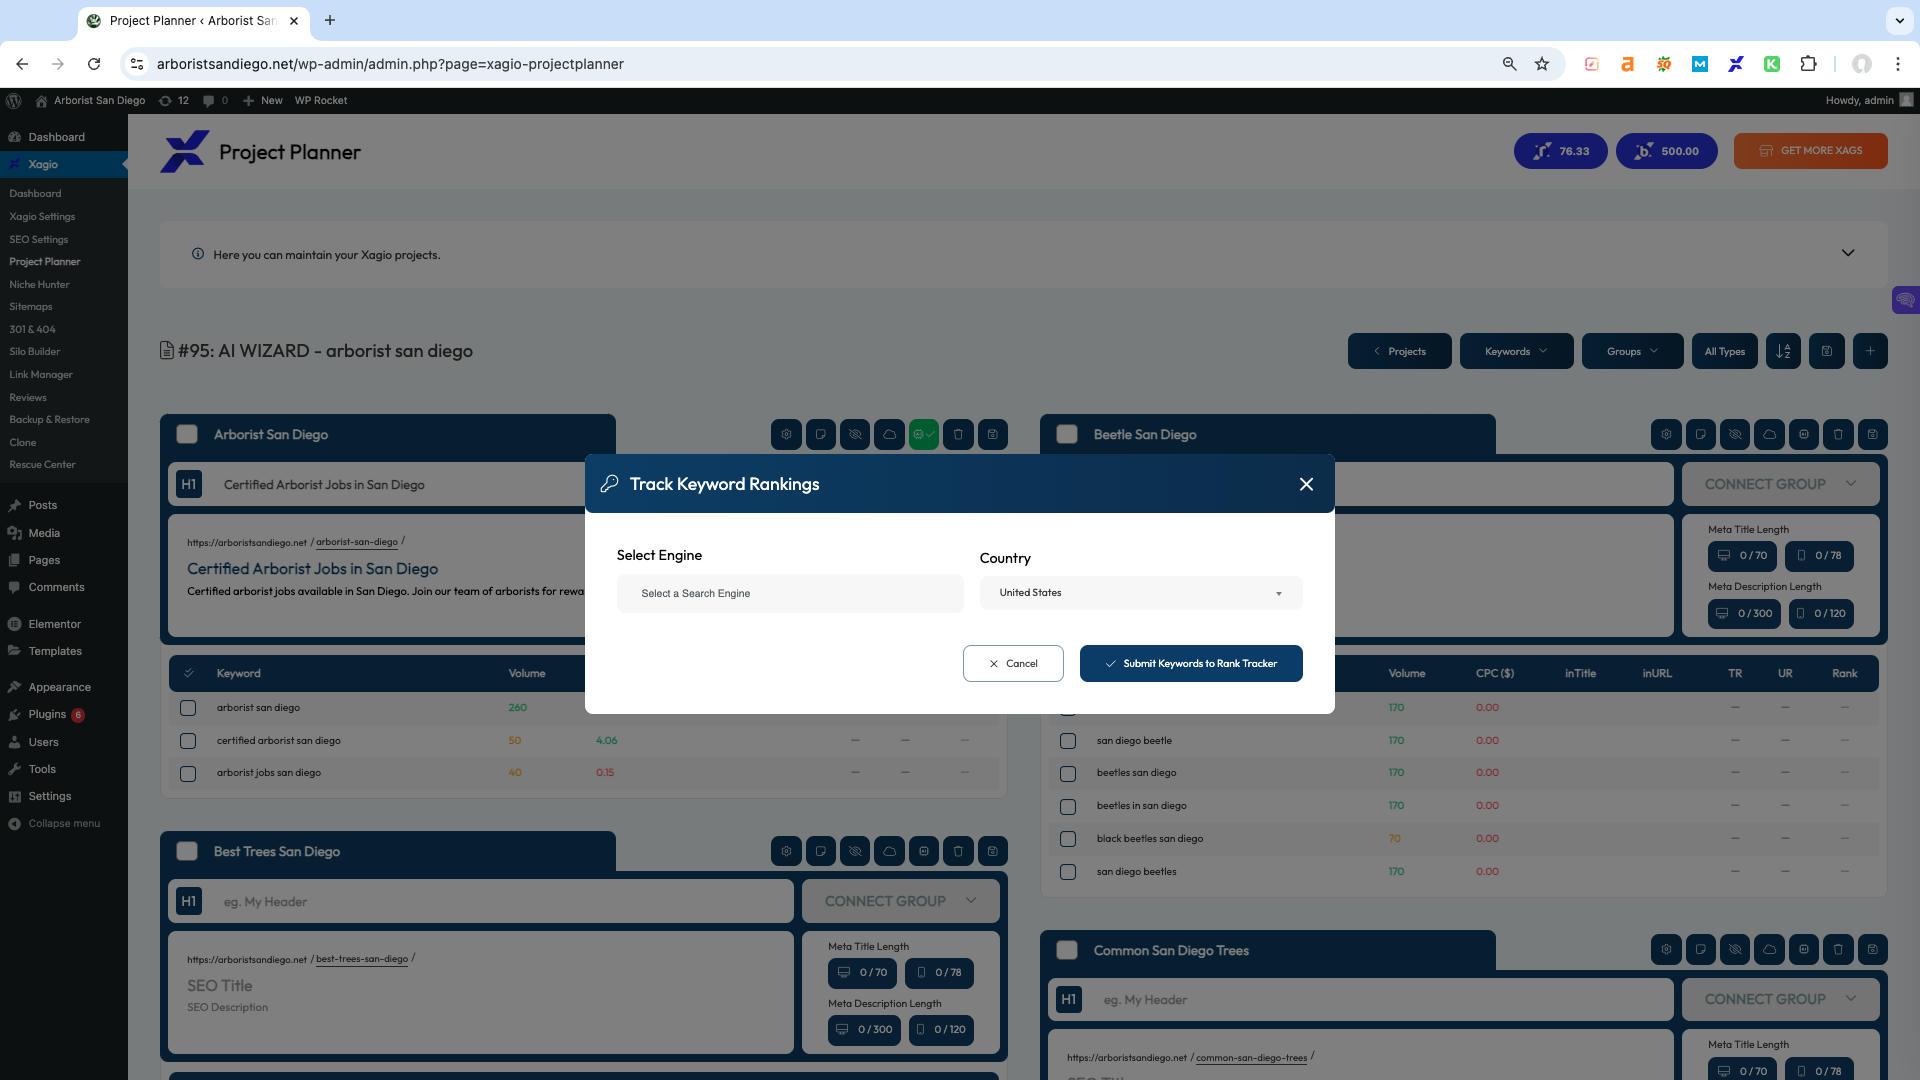Click the 500.00 credits balance badge
1920x1080 pixels.
point(1667,151)
